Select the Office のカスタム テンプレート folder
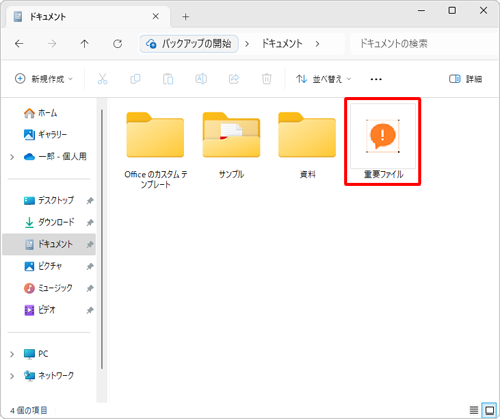Image resolution: width=500 pixels, height=419 pixels. [x=155, y=150]
